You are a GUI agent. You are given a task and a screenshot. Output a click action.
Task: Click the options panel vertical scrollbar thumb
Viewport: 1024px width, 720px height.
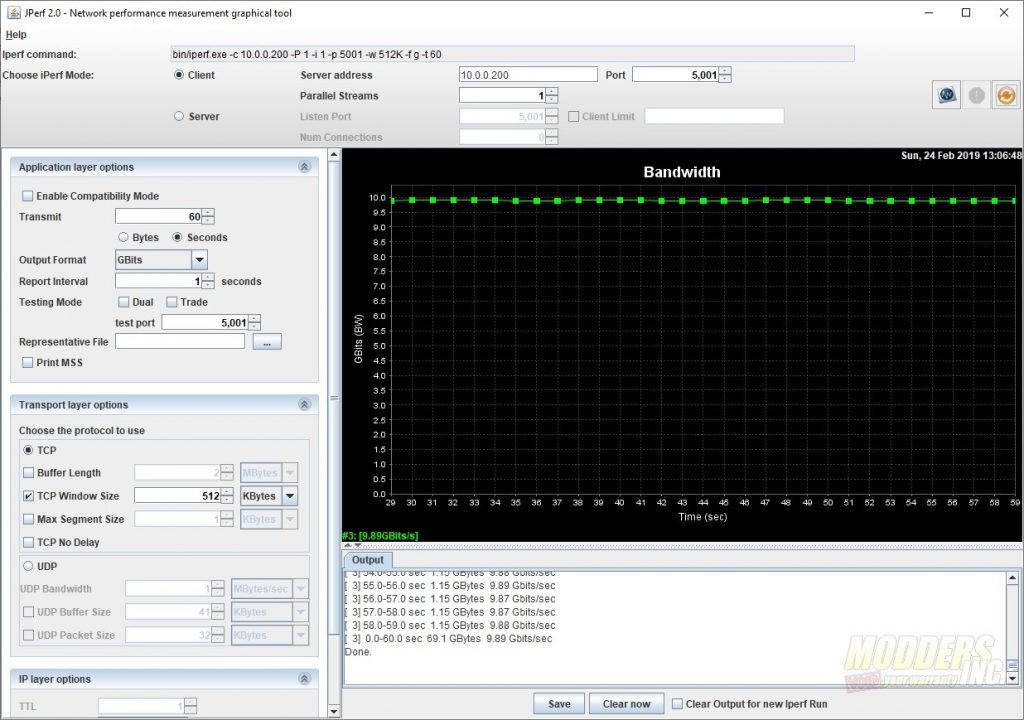(x=334, y=397)
